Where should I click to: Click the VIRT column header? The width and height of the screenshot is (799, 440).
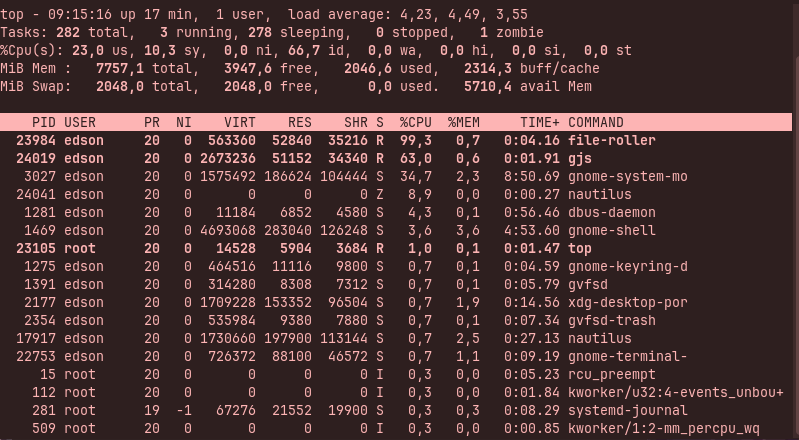239,122
